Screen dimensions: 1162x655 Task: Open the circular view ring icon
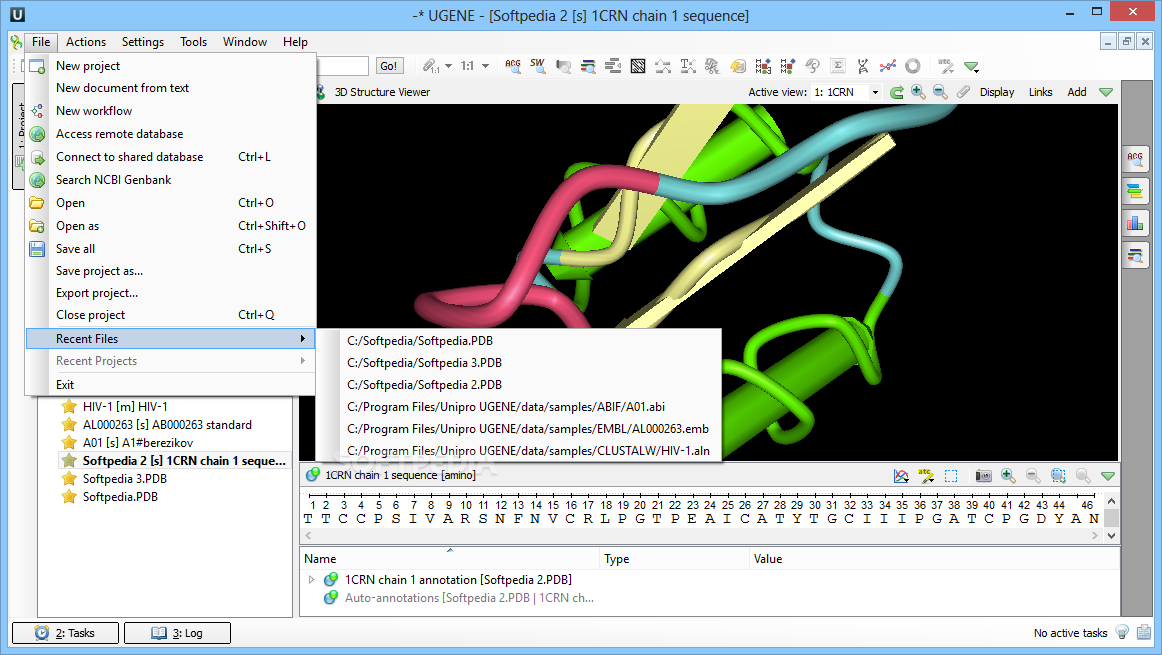tap(913, 66)
